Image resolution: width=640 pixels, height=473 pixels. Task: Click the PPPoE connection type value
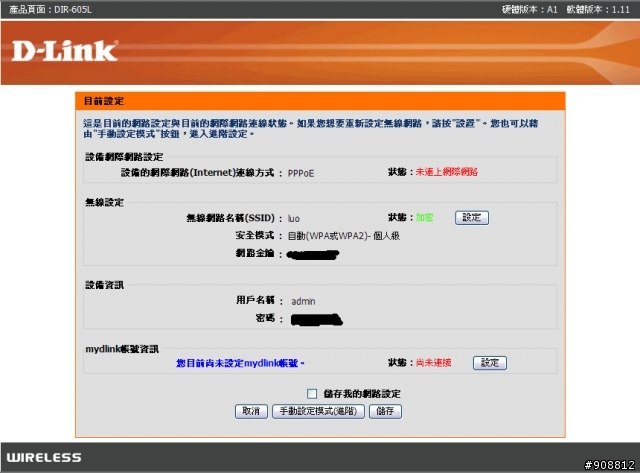(x=301, y=173)
